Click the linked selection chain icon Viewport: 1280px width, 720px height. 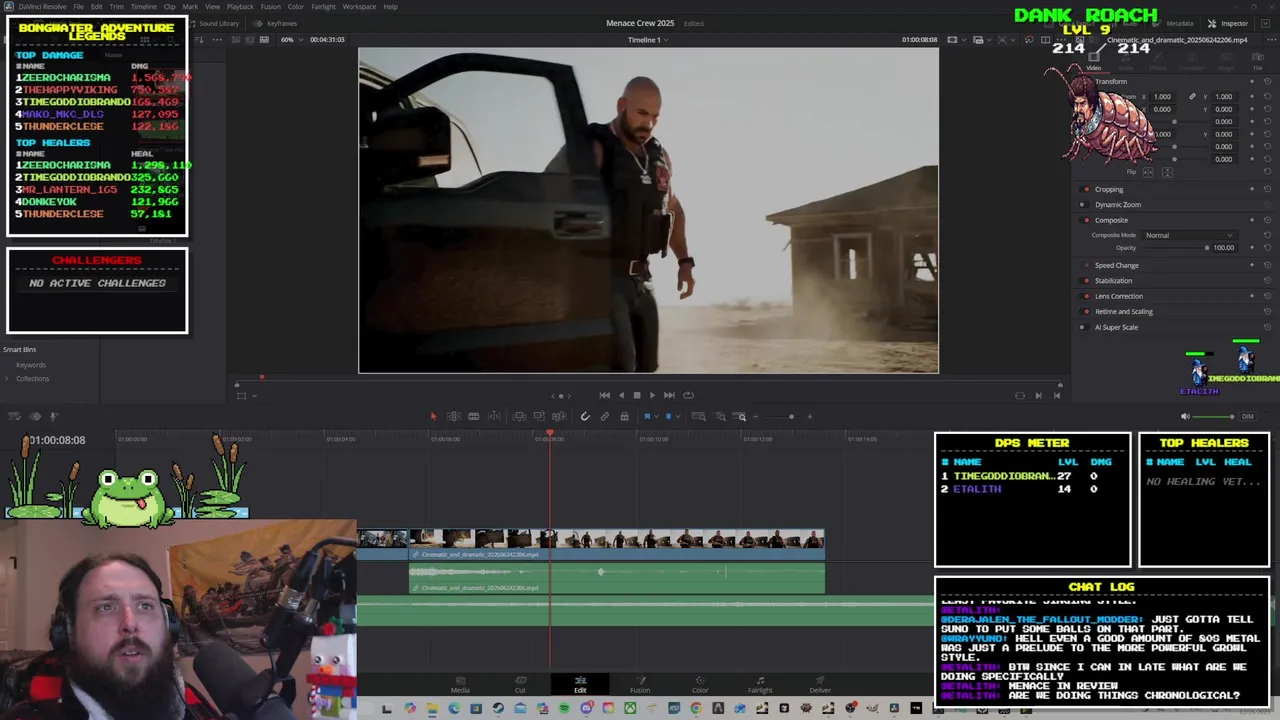[x=604, y=416]
